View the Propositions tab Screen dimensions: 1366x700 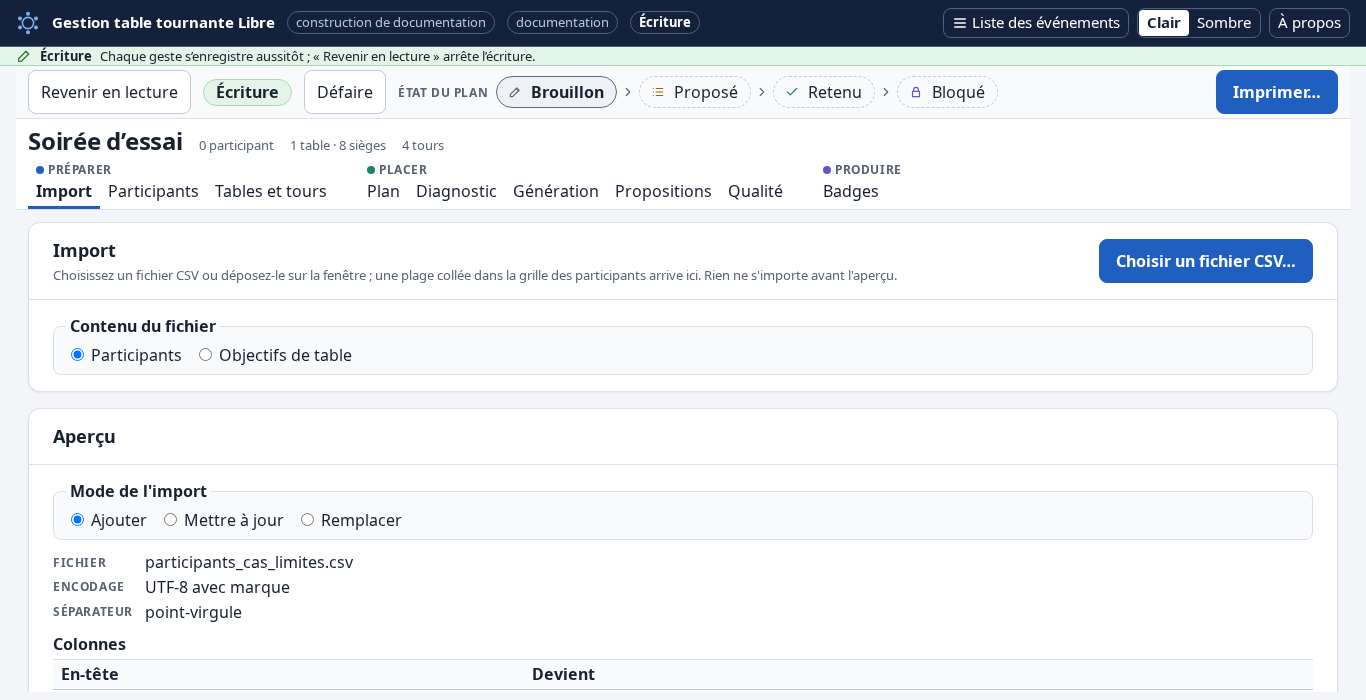tap(663, 191)
